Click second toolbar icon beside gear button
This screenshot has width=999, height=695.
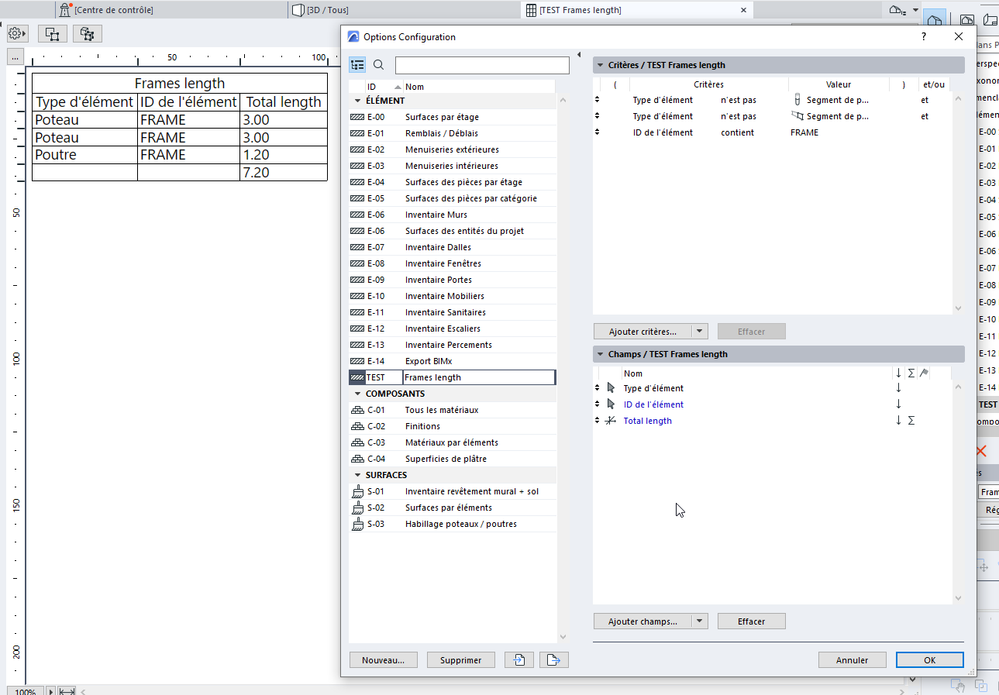point(52,34)
